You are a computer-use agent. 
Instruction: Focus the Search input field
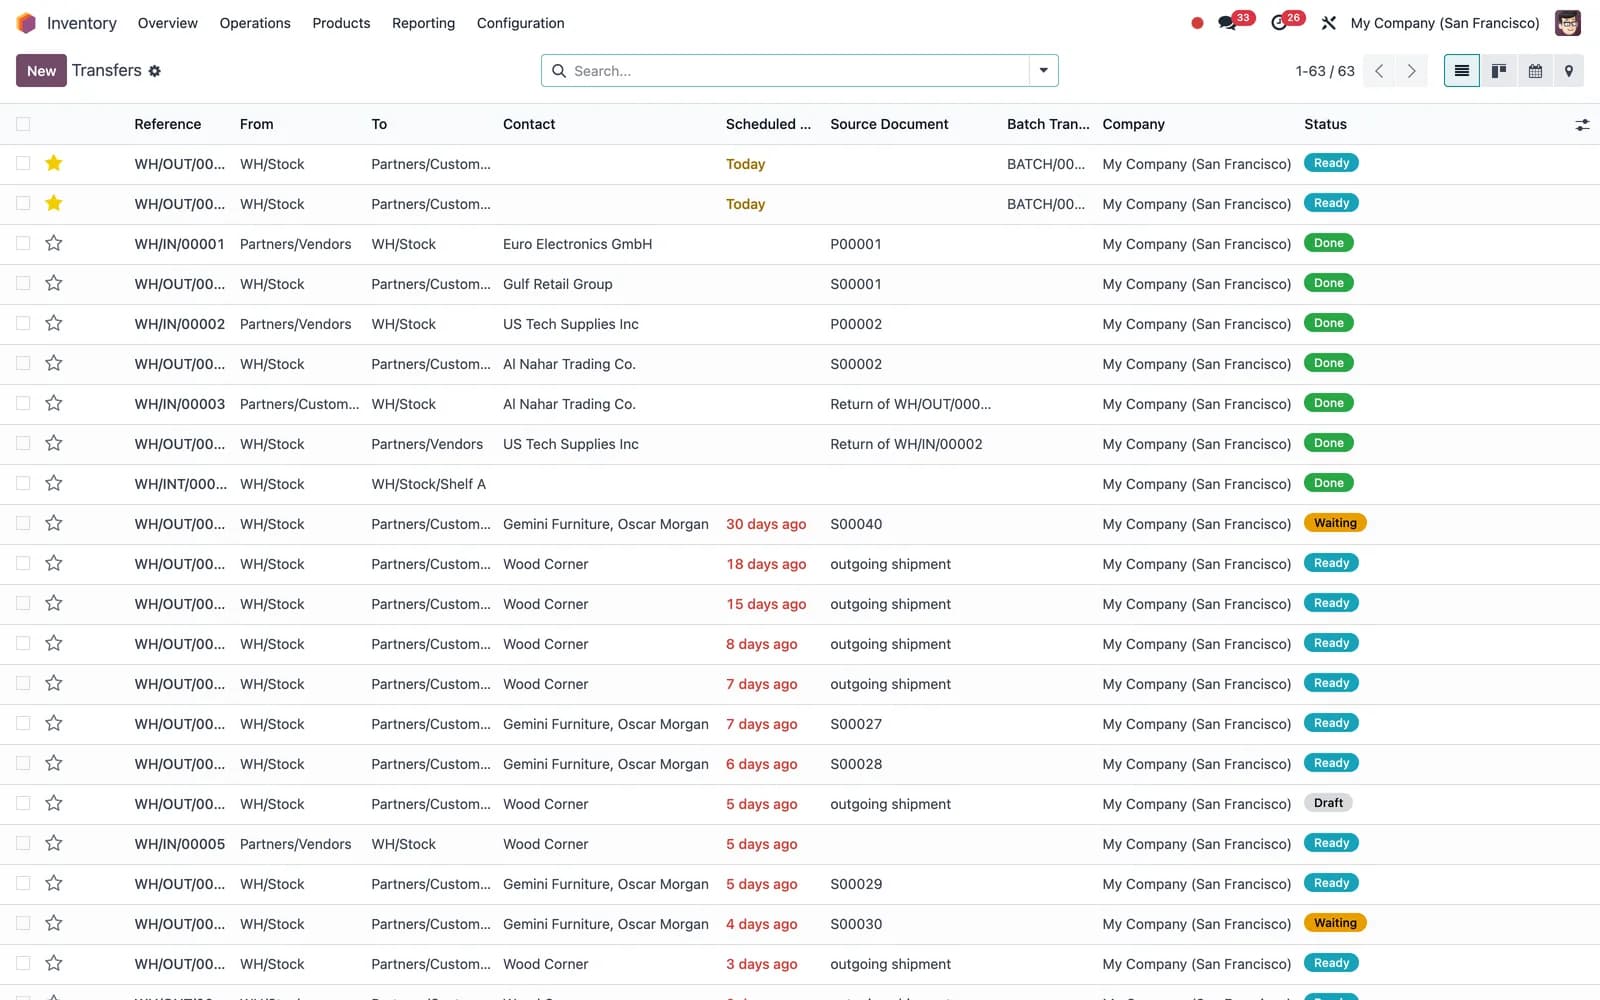click(798, 71)
